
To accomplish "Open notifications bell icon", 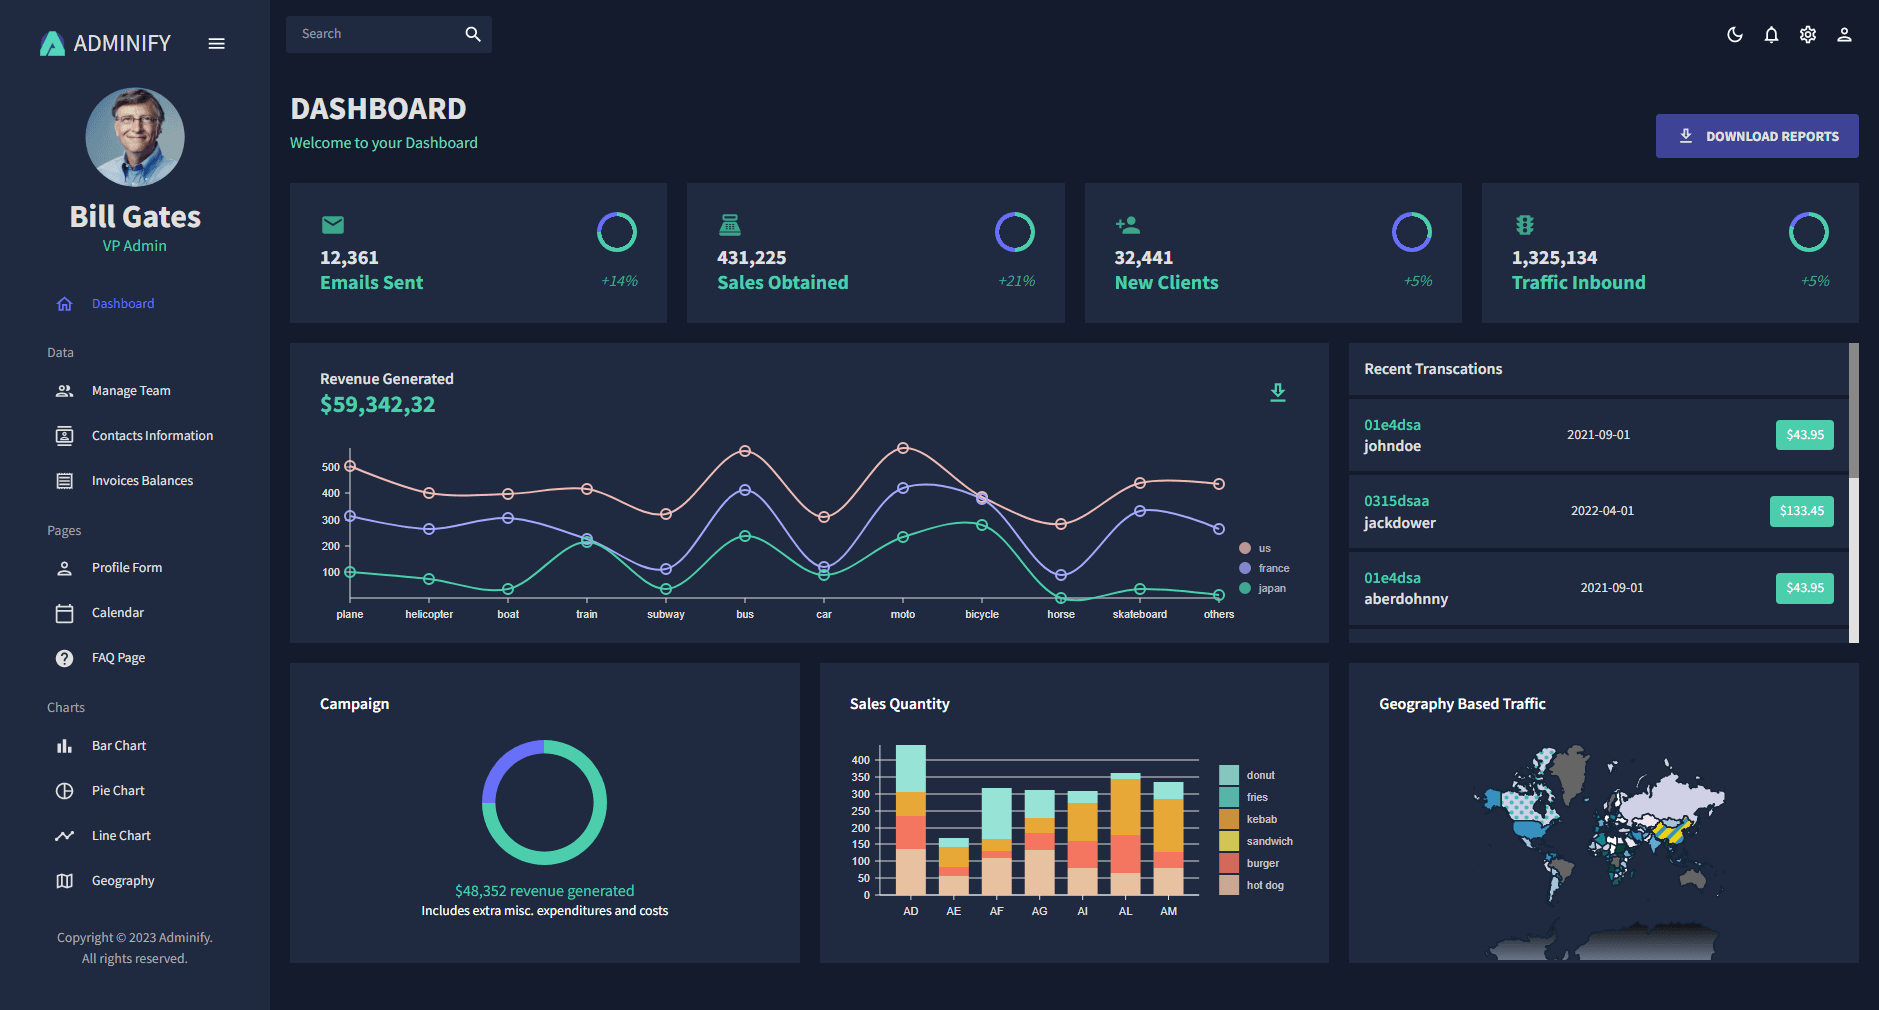I will [x=1771, y=35].
